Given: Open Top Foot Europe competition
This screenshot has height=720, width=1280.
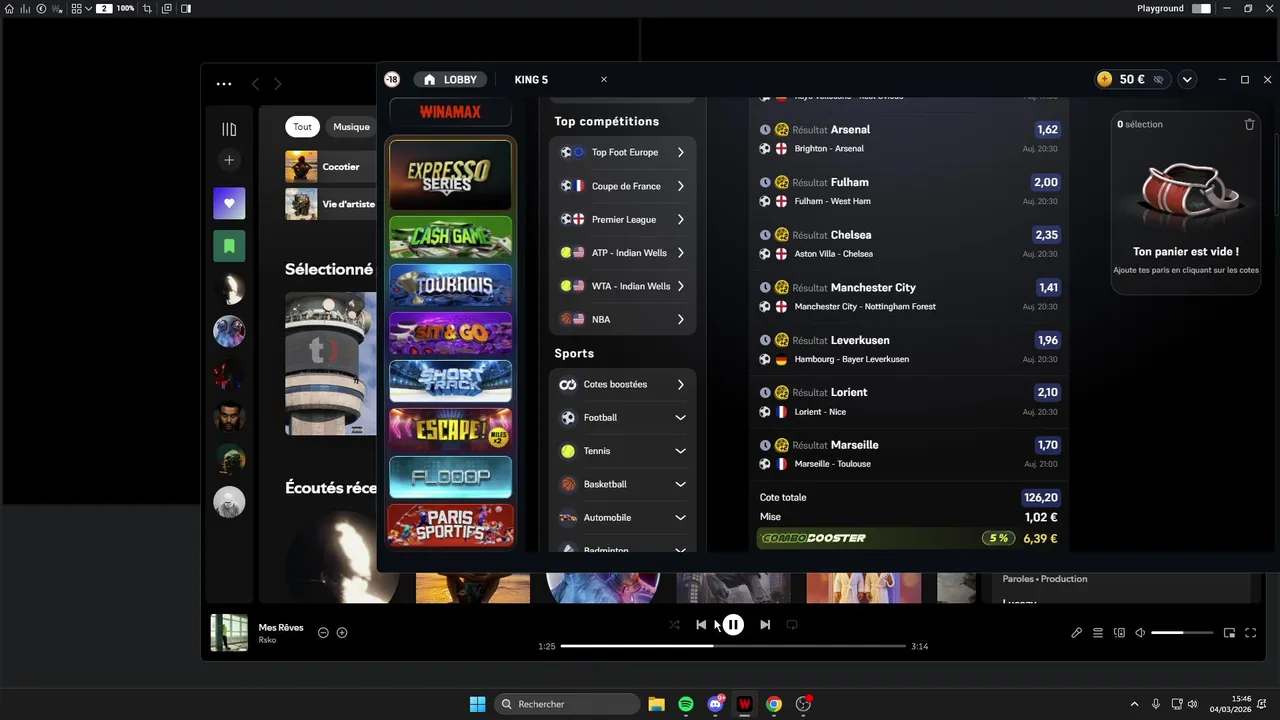Looking at the screenshot, I should click(622, 153).
